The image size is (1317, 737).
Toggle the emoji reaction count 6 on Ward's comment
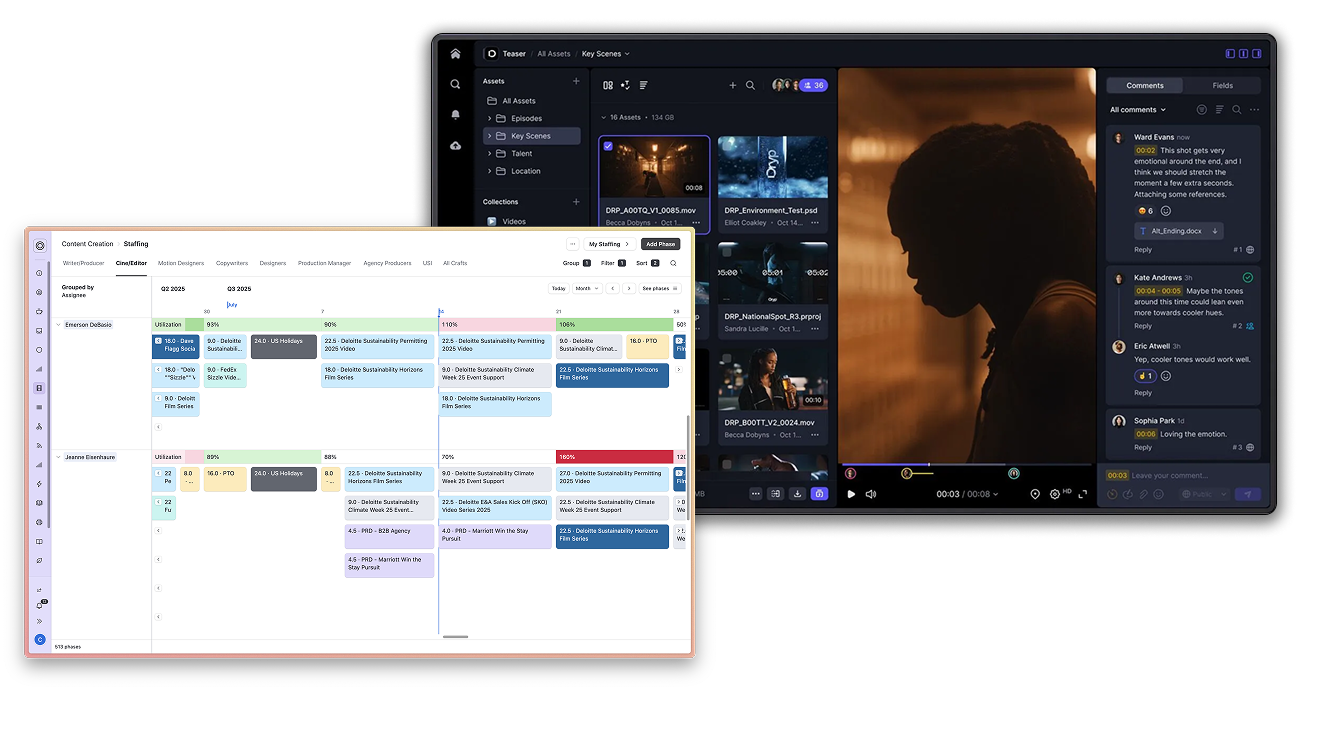(x=1145, y=211)
